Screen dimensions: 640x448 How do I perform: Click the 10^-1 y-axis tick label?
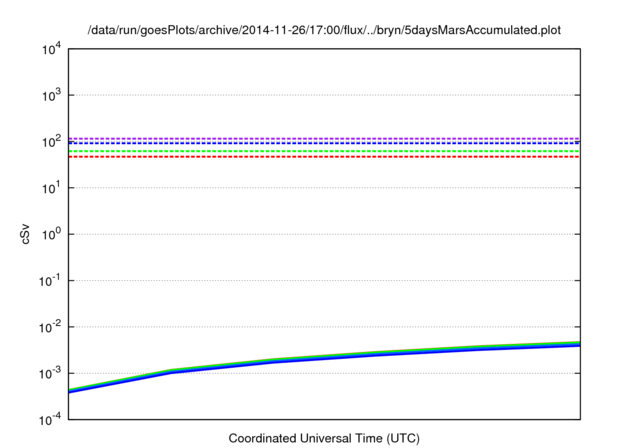[x=50, y=281]
